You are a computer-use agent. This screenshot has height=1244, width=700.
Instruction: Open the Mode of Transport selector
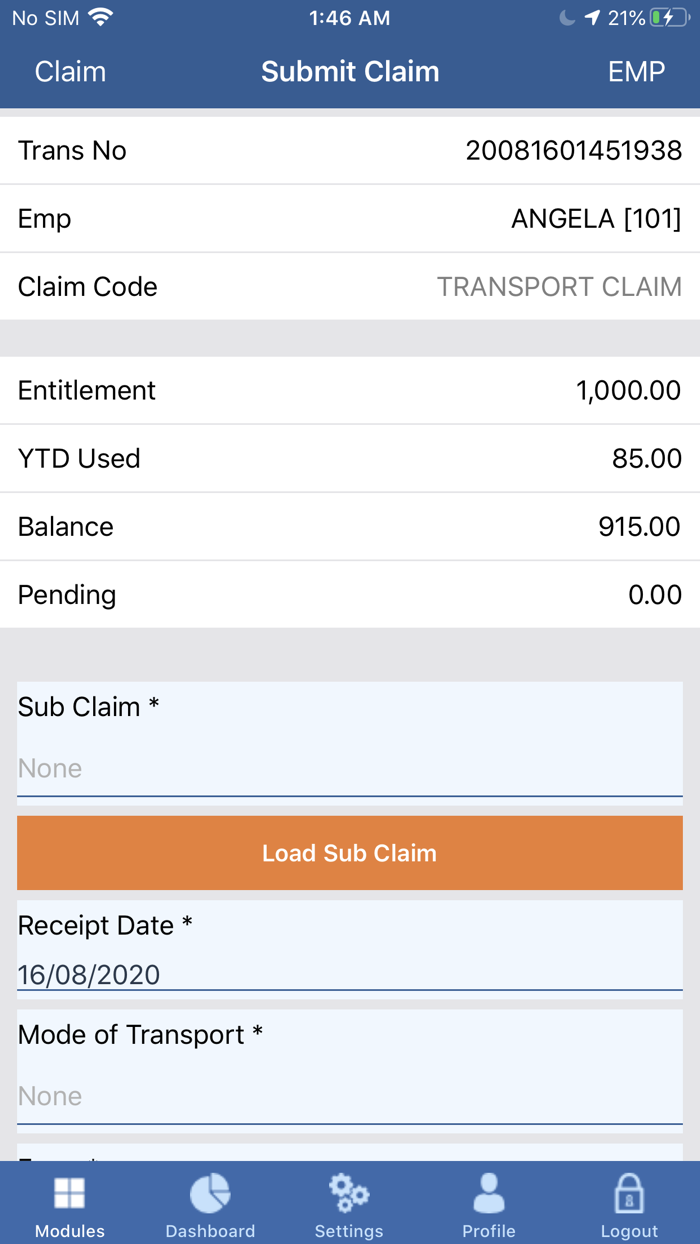pyautogui.click(x=349, y=1096)
